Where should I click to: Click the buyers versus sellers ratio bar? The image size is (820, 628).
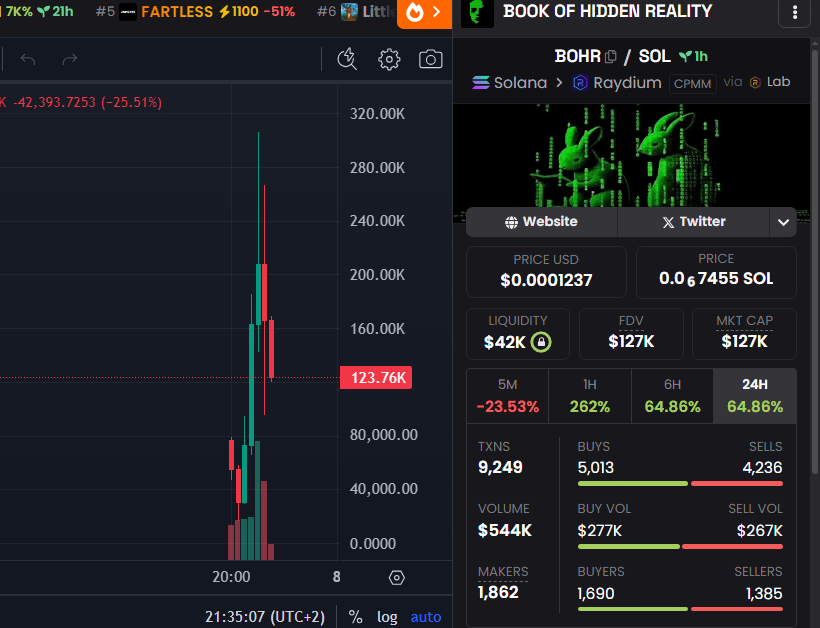(x=680, y=609)
